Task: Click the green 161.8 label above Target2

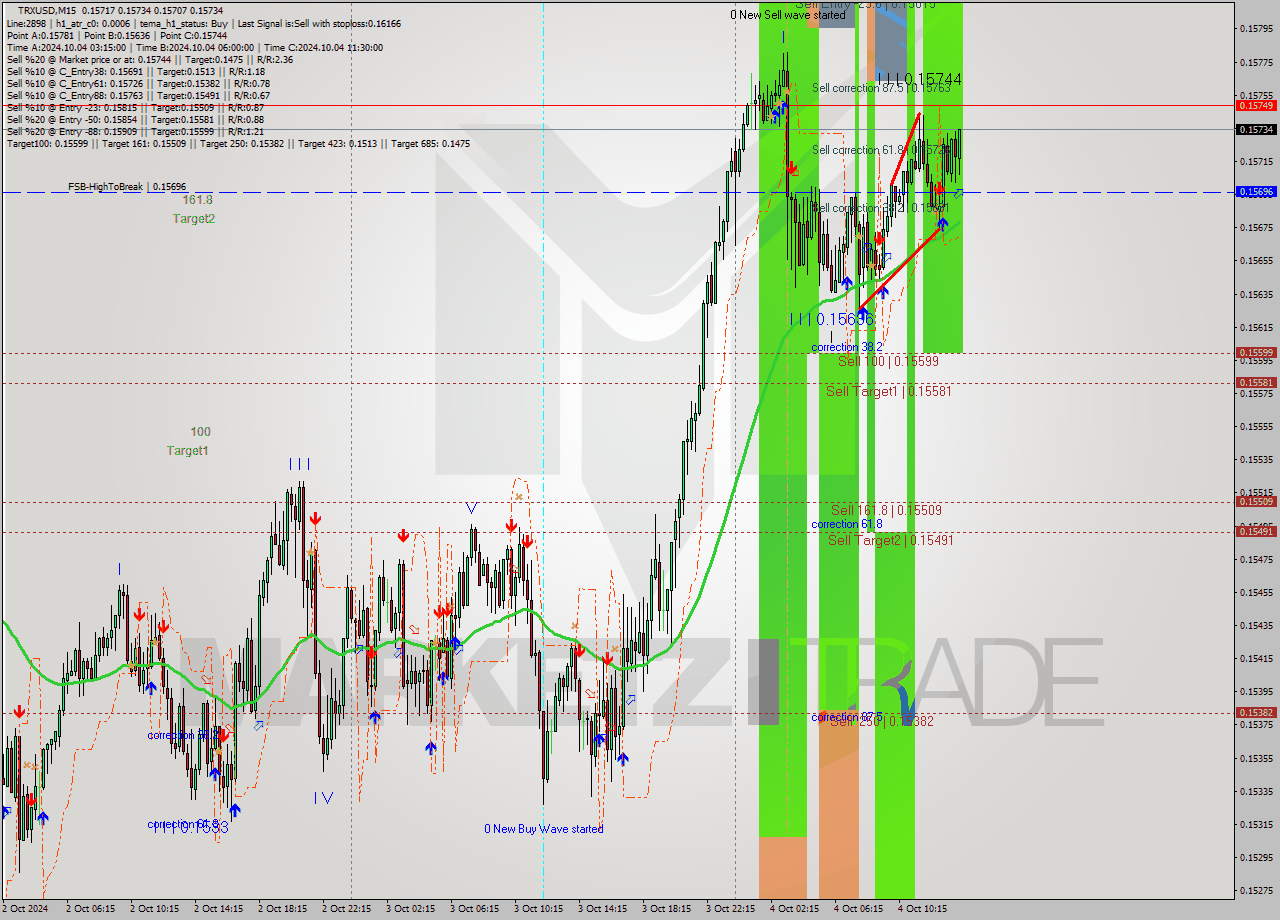Action: click(x=196, y=200)
